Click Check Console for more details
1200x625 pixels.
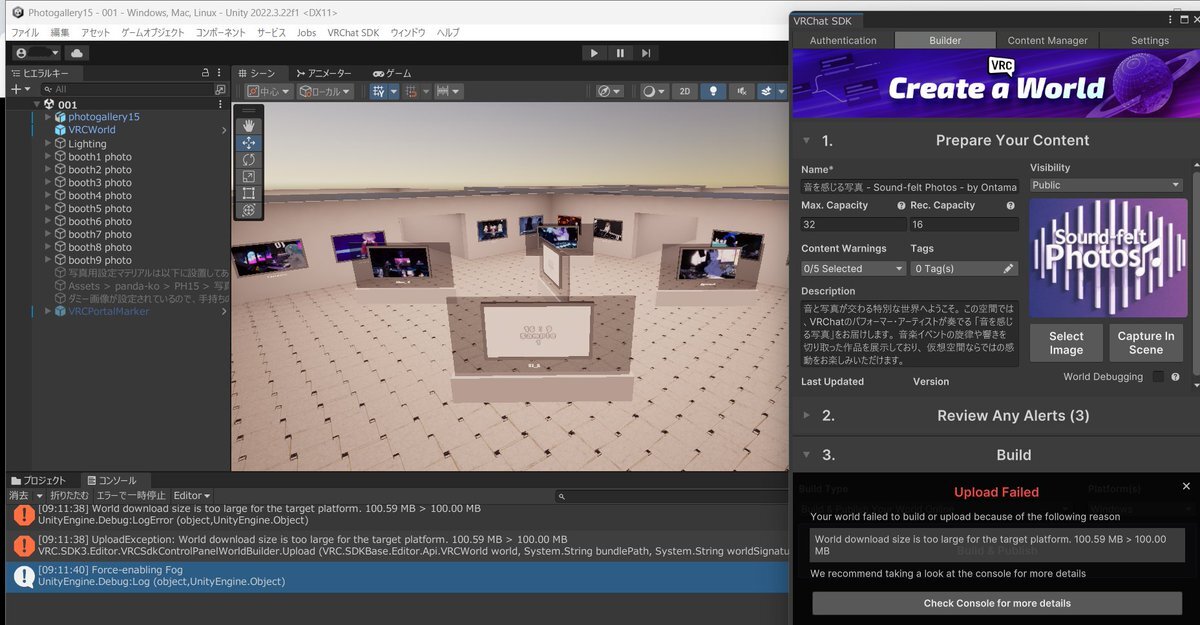point(997,603)
